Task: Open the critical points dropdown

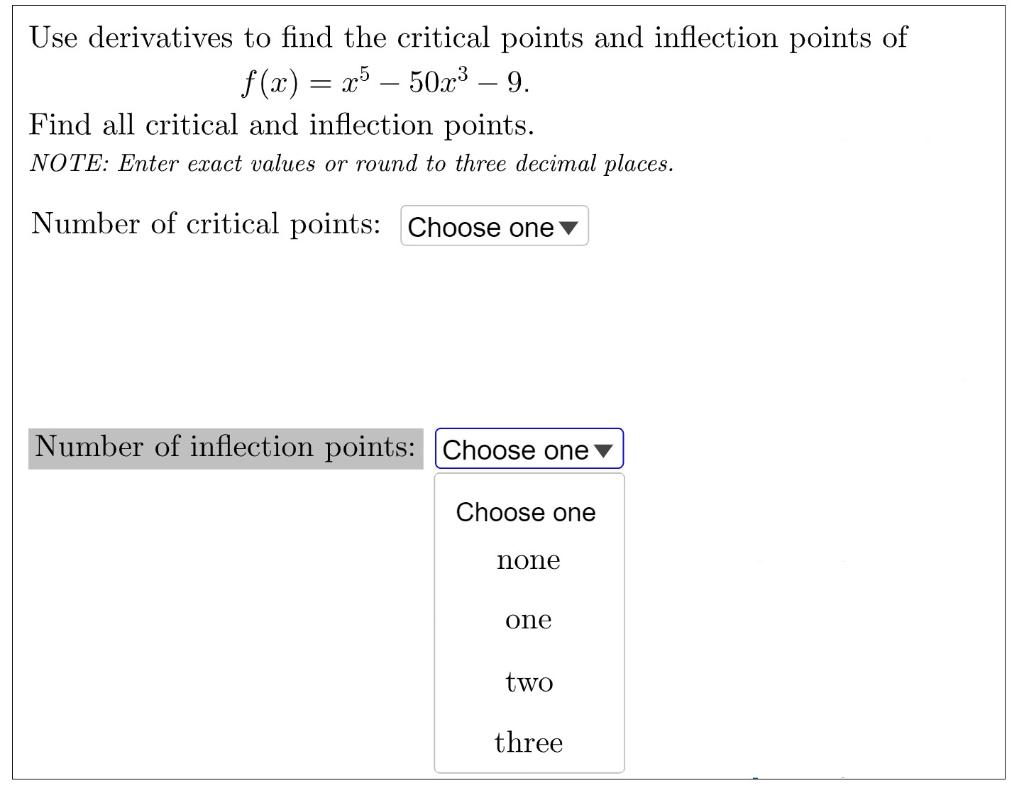Action: (495, 227)
